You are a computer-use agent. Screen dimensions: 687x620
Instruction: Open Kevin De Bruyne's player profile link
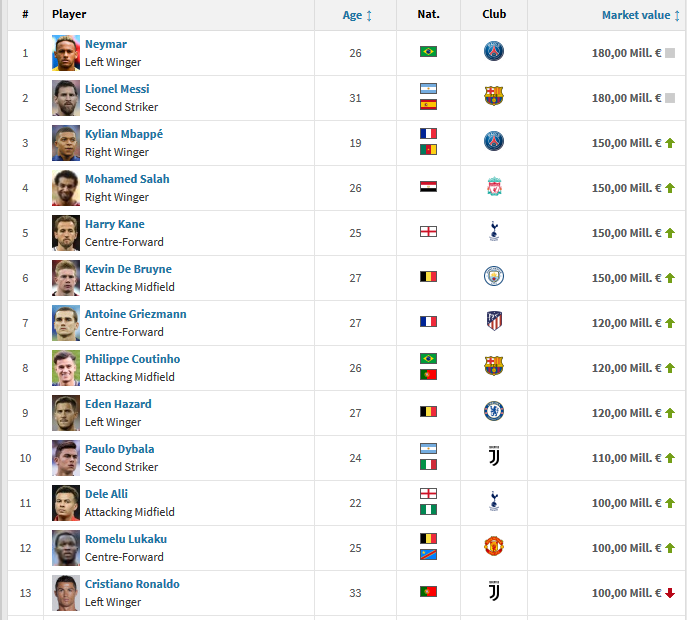[128, 269]
